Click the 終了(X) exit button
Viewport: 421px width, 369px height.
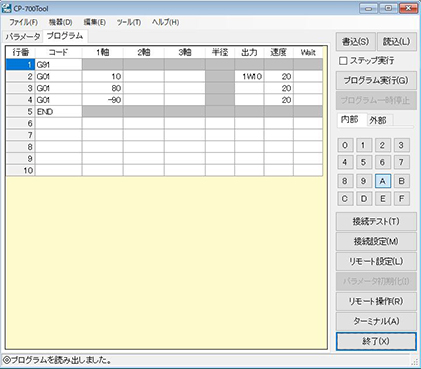[x=376, y=341]
